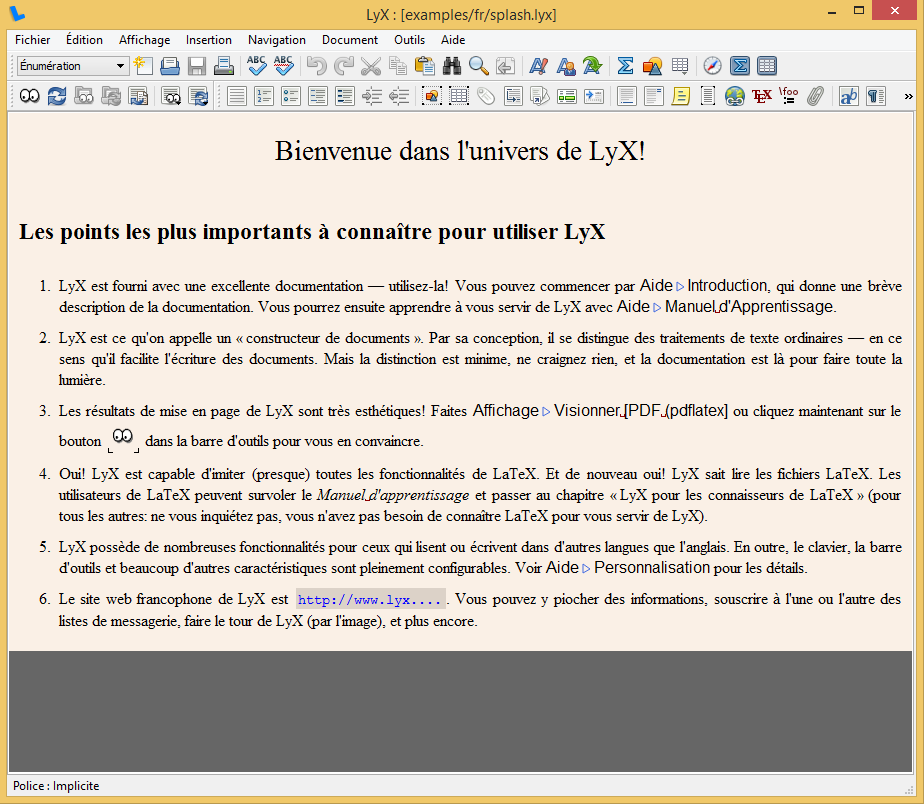Image resolution: width=924 pixels, height=804 pixels.
Task: Preview the document with the View PDF eyes icon
Action: coord(29,96)
